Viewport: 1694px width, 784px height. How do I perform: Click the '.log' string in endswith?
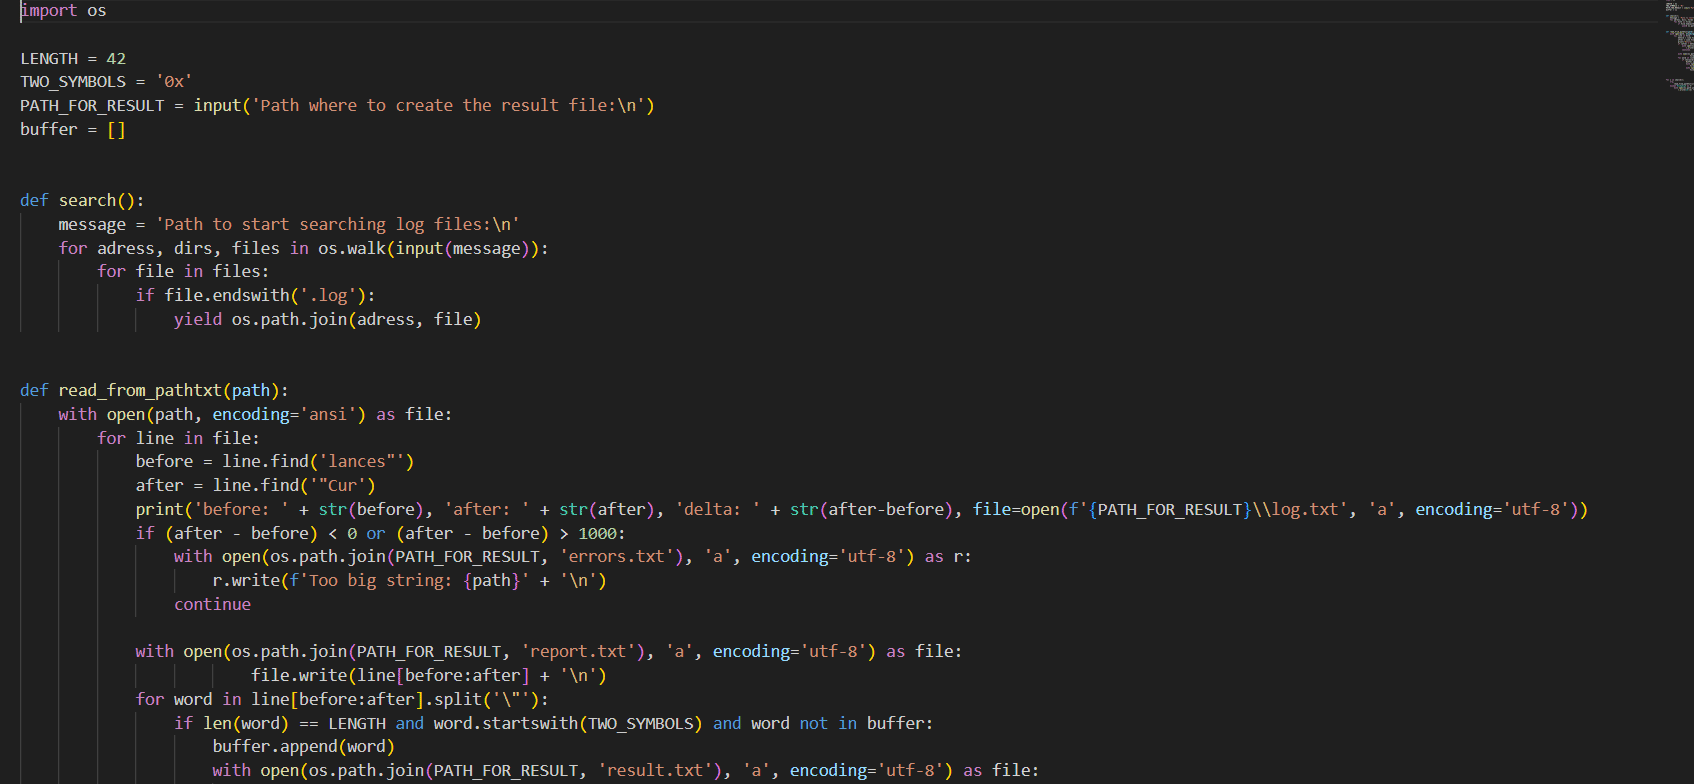pyautogui.click(x=328, y=296)
